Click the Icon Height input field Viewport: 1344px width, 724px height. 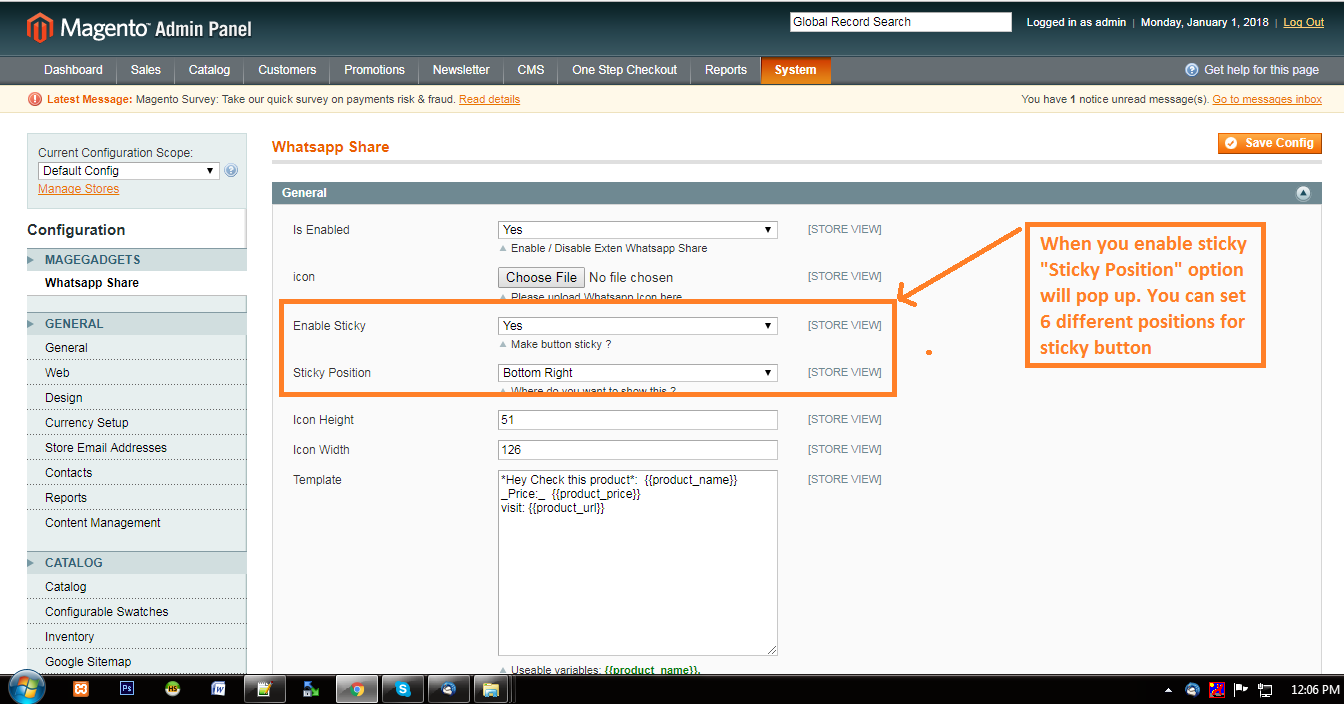click(638, 420)
